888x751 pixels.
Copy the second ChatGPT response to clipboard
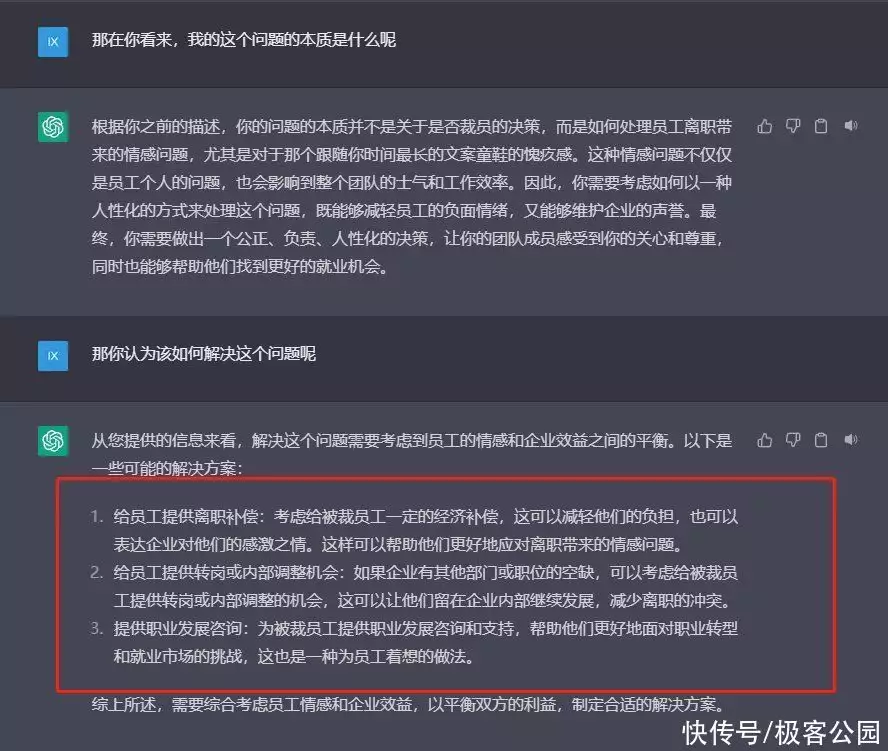coord(821,439)
